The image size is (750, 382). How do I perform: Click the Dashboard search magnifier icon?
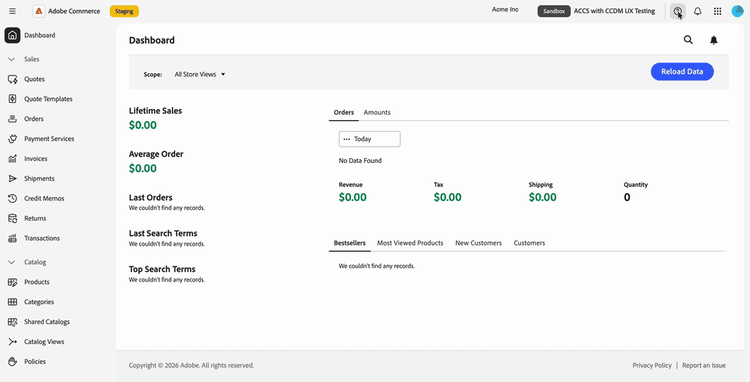tap(688, 40)
